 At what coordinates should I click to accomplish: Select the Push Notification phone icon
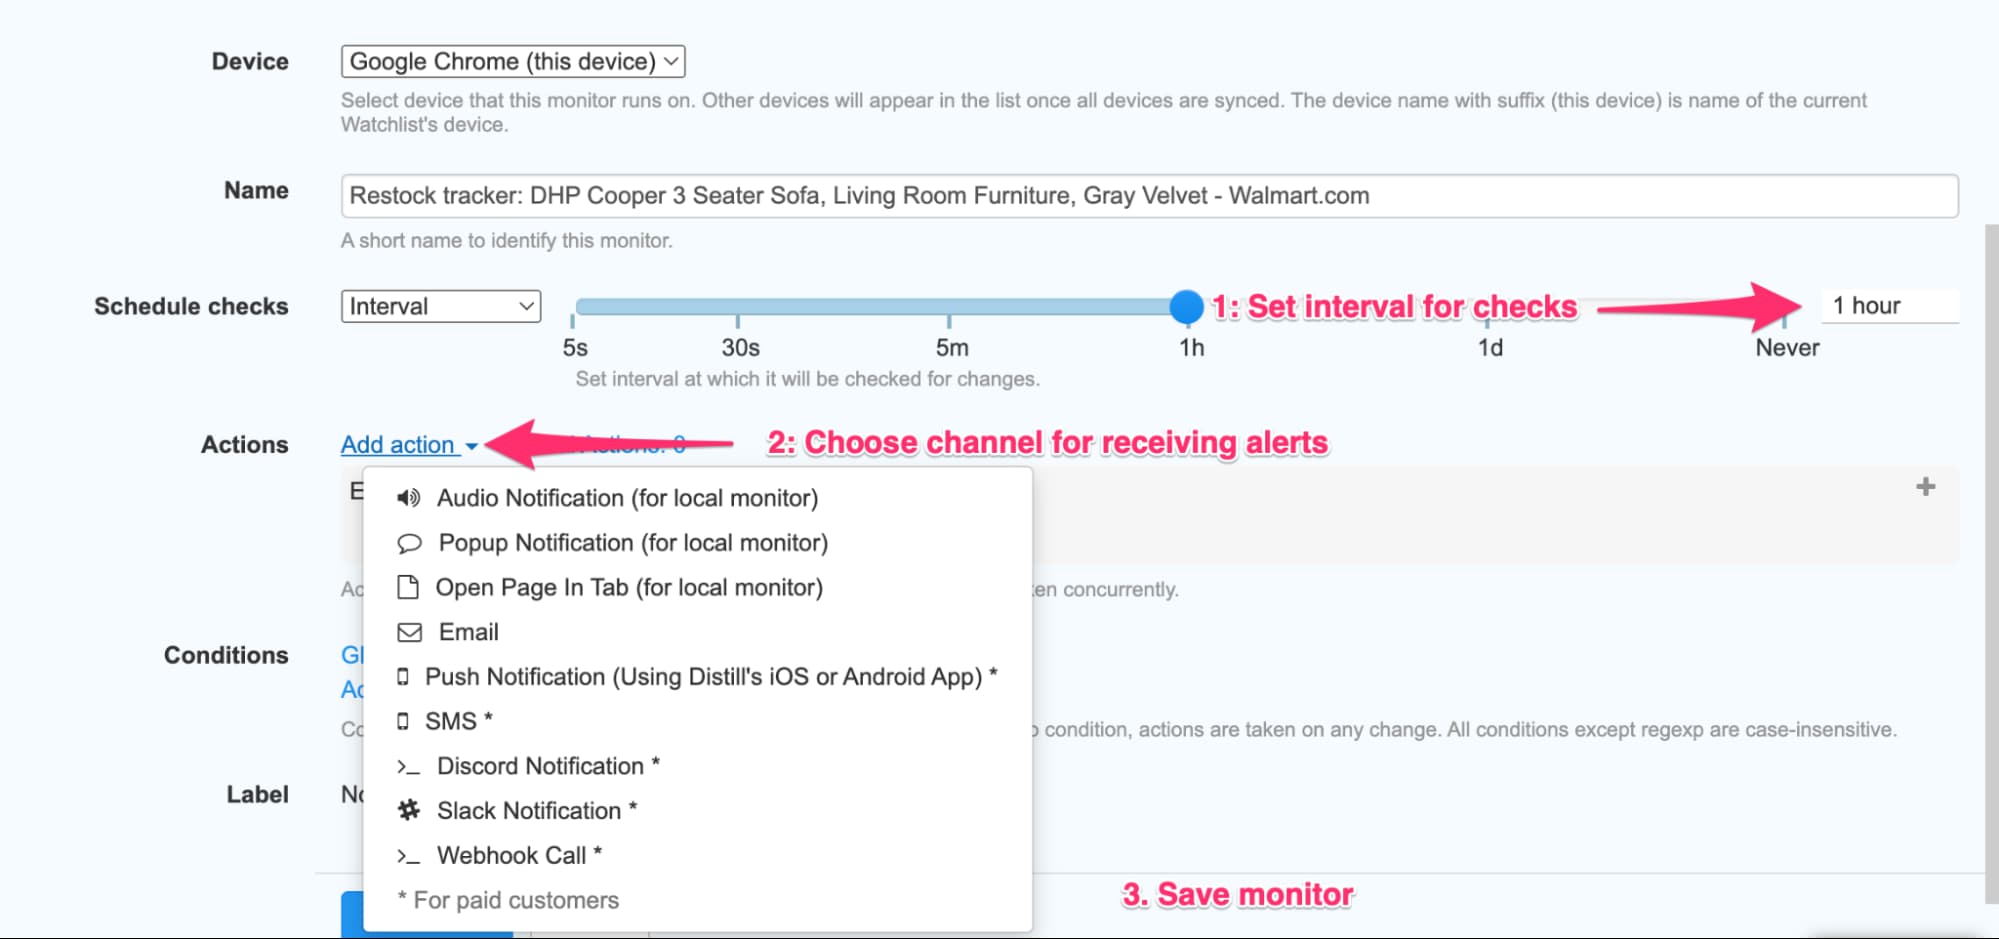[403, 677]
